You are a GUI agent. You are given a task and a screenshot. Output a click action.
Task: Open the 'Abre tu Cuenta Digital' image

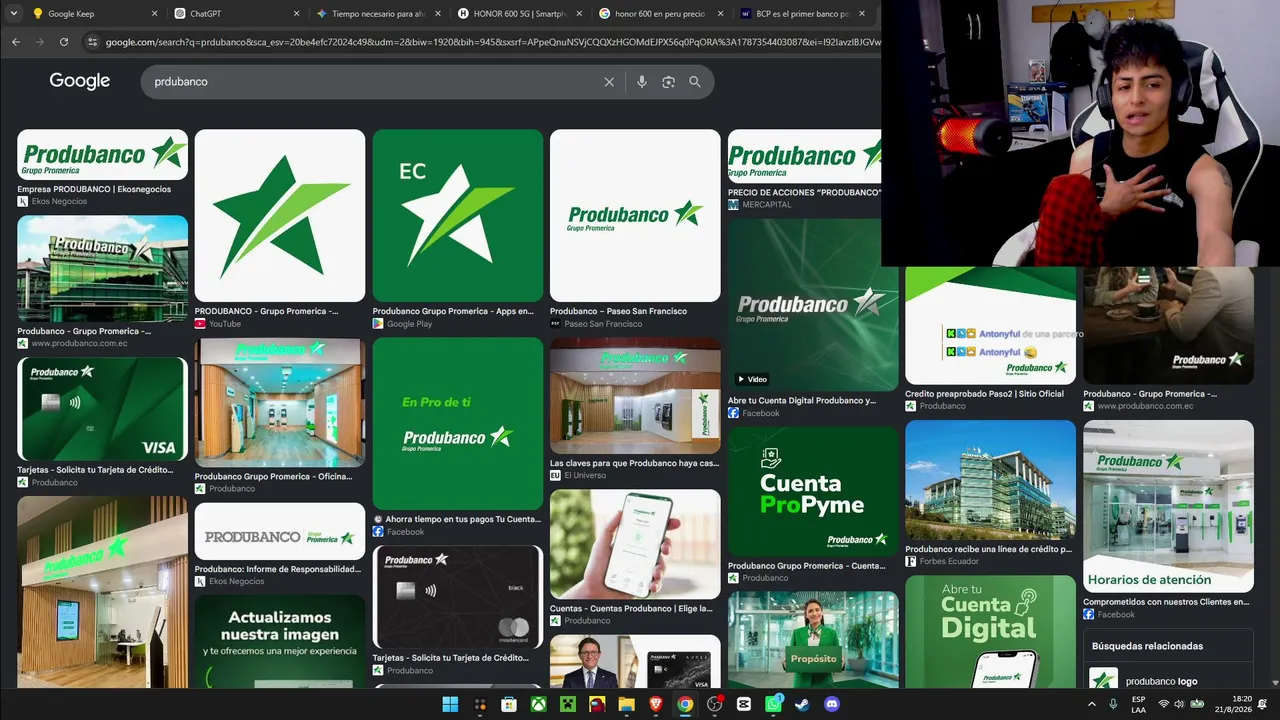(990, 631)
